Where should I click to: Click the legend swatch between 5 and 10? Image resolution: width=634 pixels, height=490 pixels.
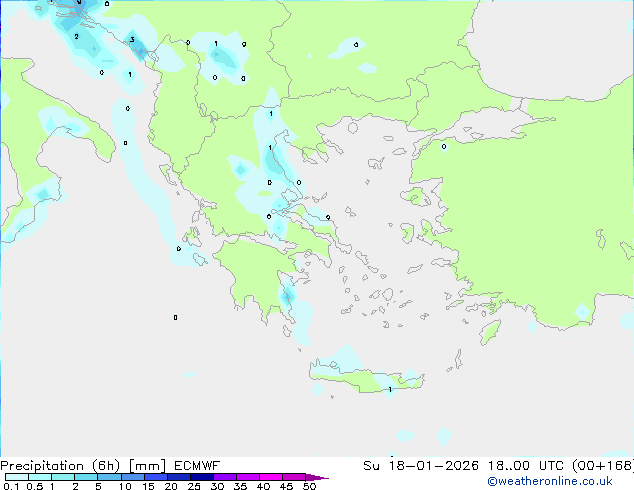click(x=109, y=477)
